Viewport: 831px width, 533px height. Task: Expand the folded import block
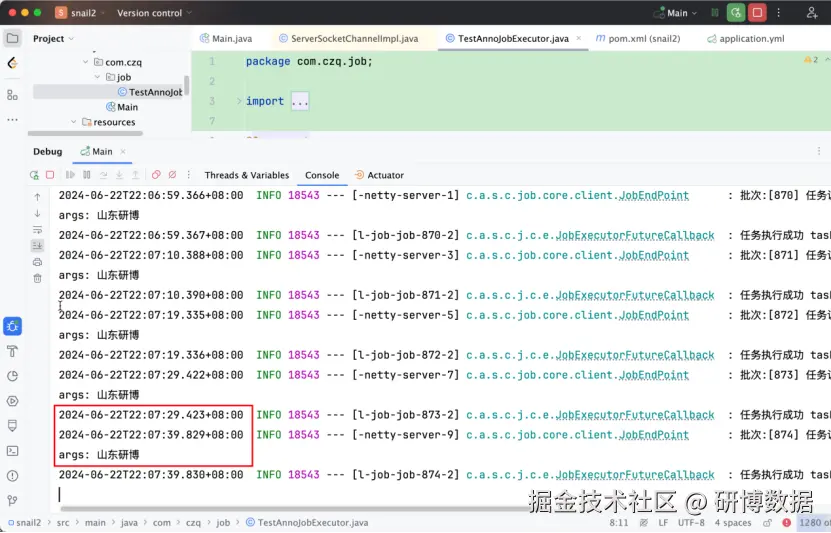300,101
